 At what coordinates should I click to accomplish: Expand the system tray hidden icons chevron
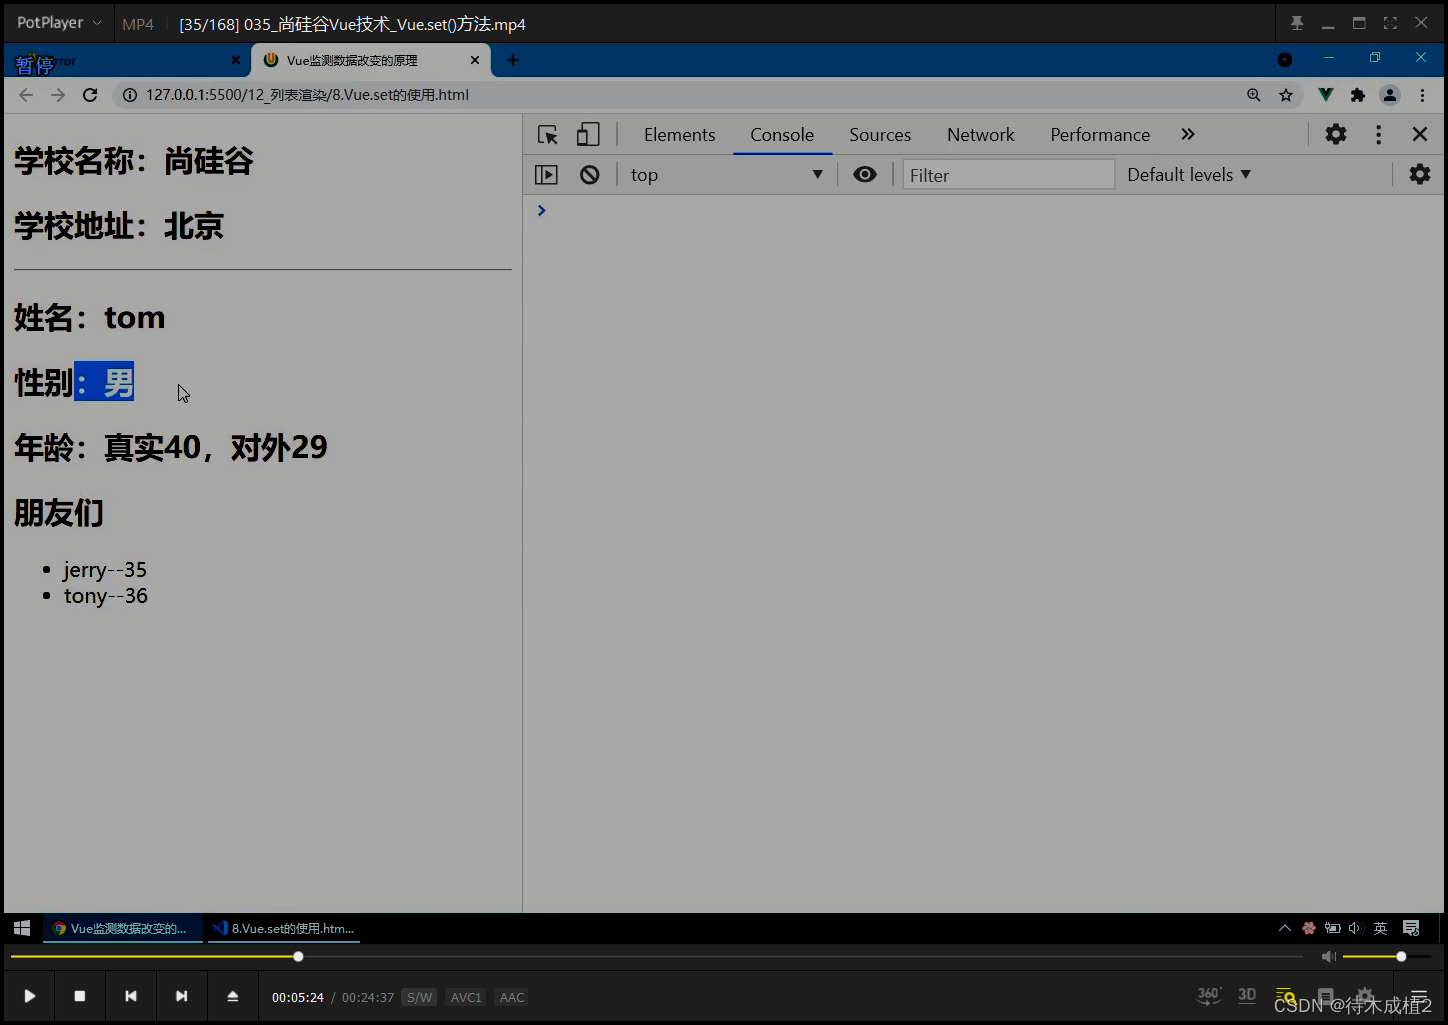pyautogui.click(x=1285, y=928)
